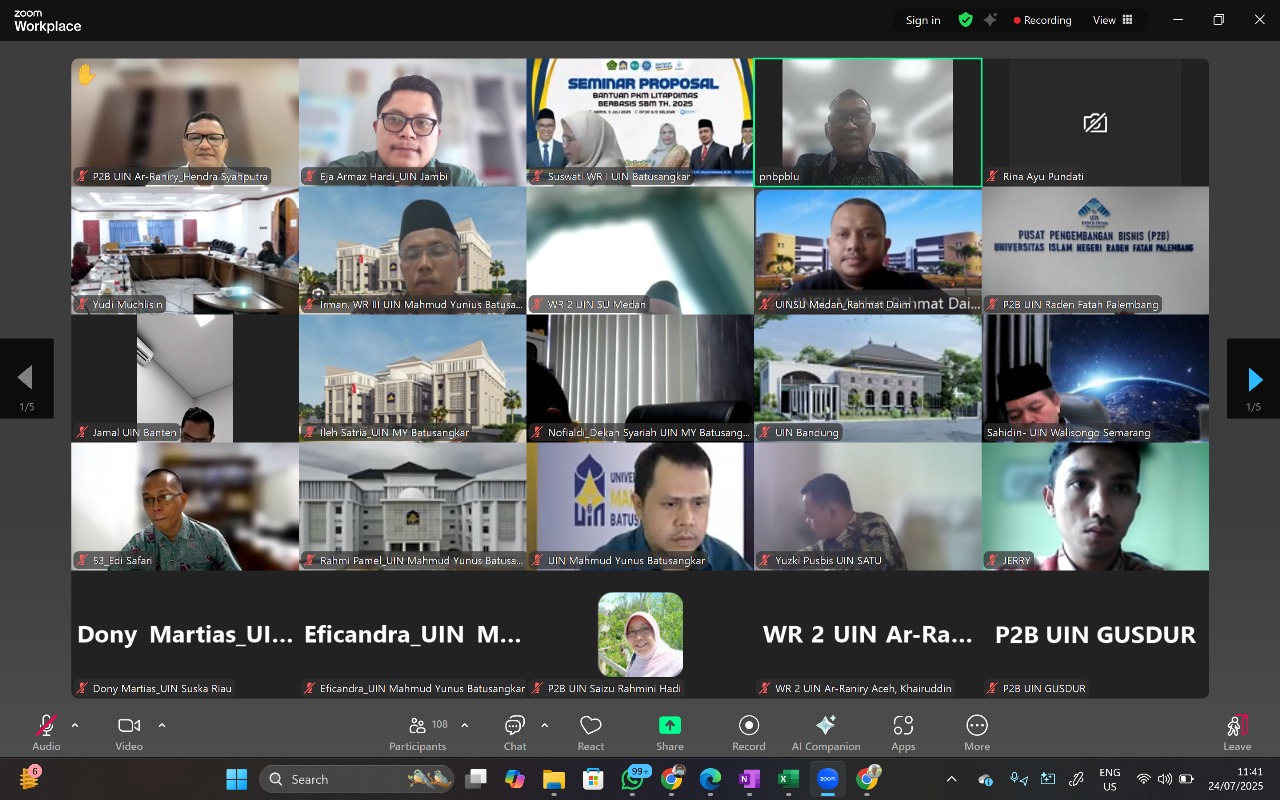Toggle the Video camera button
Image resolution: width=1280 pixels, height=800 pixels.
pyautogui.click(x=129, y=732)
